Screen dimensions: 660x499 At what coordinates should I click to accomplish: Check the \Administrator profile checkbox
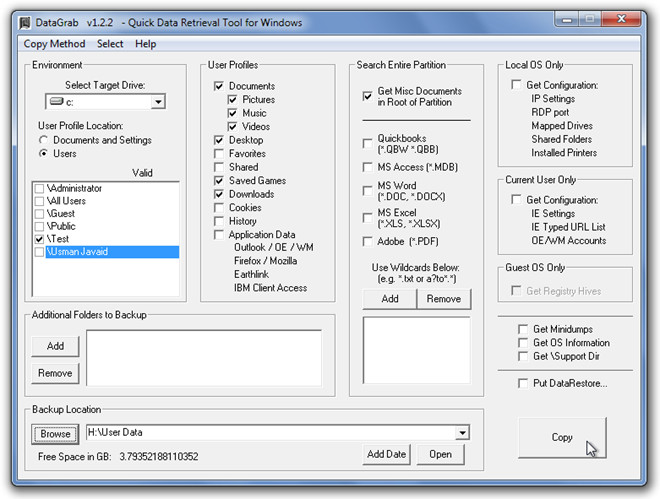(39, 188)
